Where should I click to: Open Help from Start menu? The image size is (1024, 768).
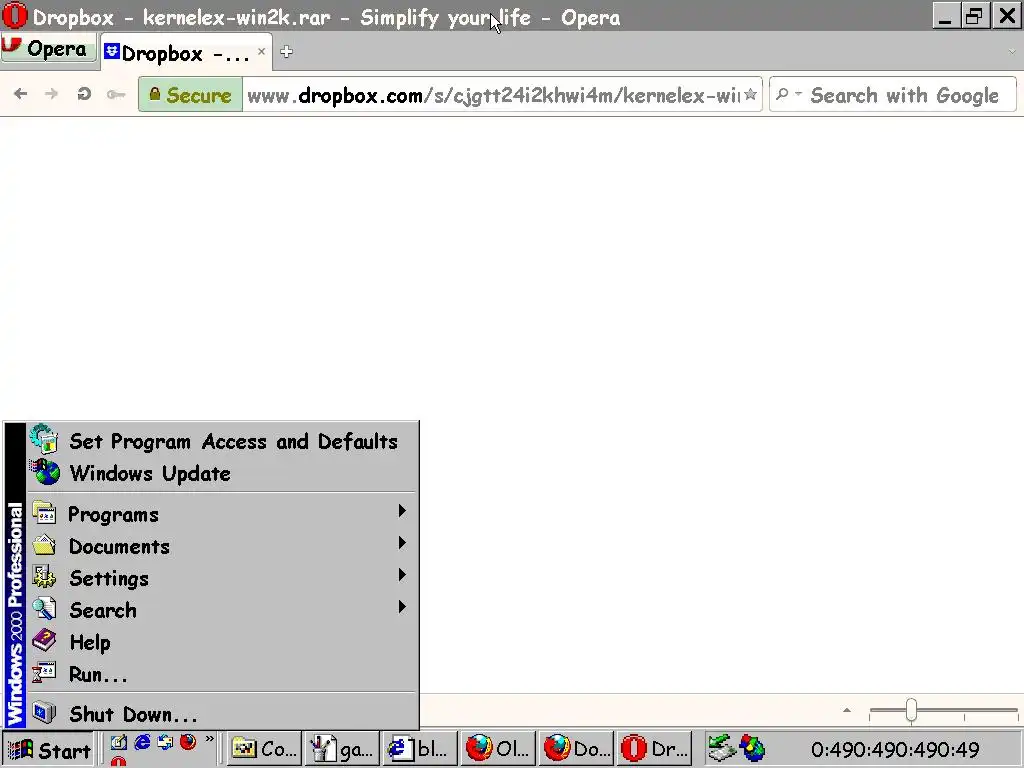tap(222, 641)
